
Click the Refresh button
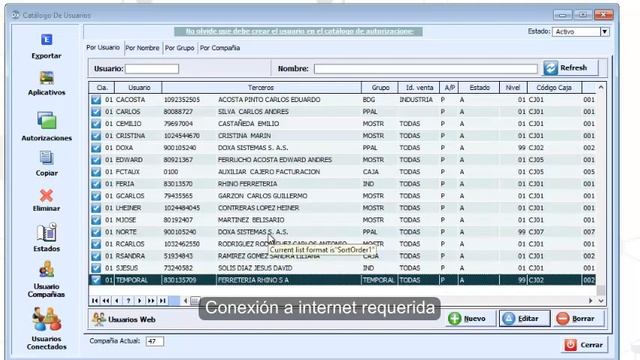tap(571, 68)
